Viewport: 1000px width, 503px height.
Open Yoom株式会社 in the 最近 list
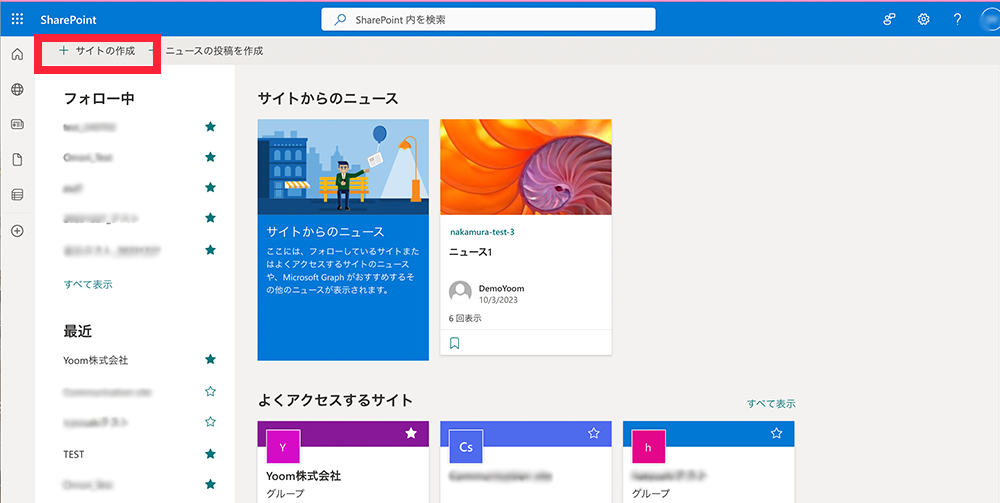click(96, 360)
